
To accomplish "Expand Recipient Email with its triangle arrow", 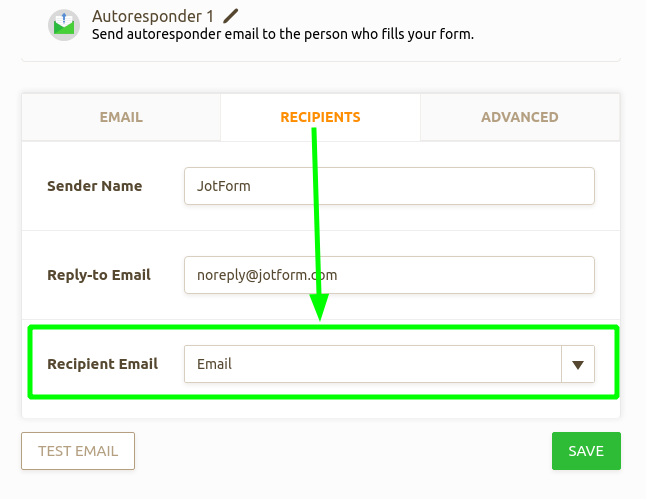I will [578, 365].
